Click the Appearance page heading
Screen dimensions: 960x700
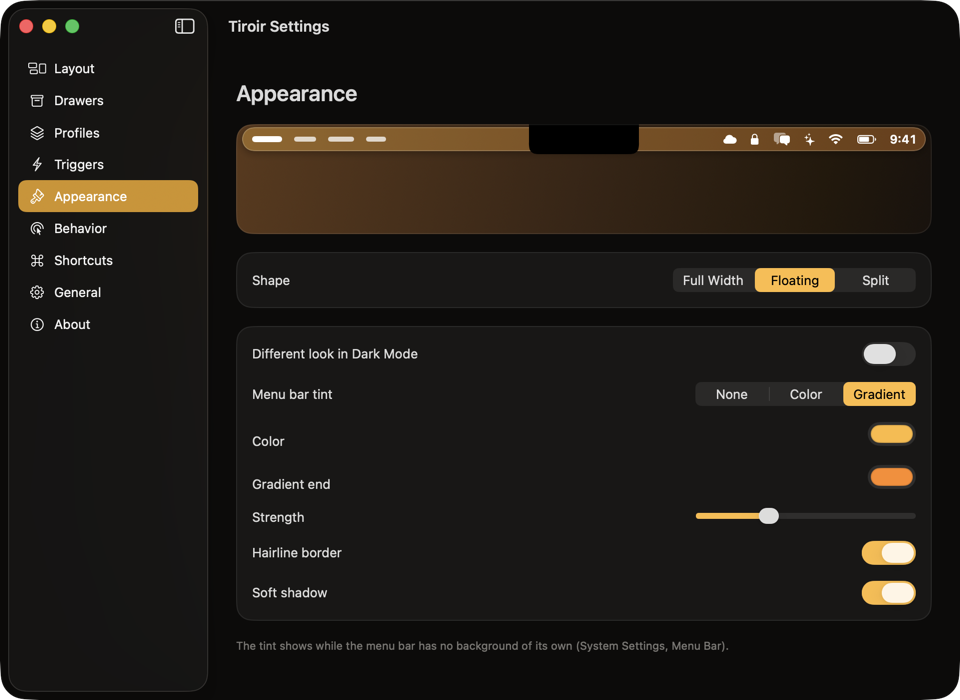tap(296, 94)
